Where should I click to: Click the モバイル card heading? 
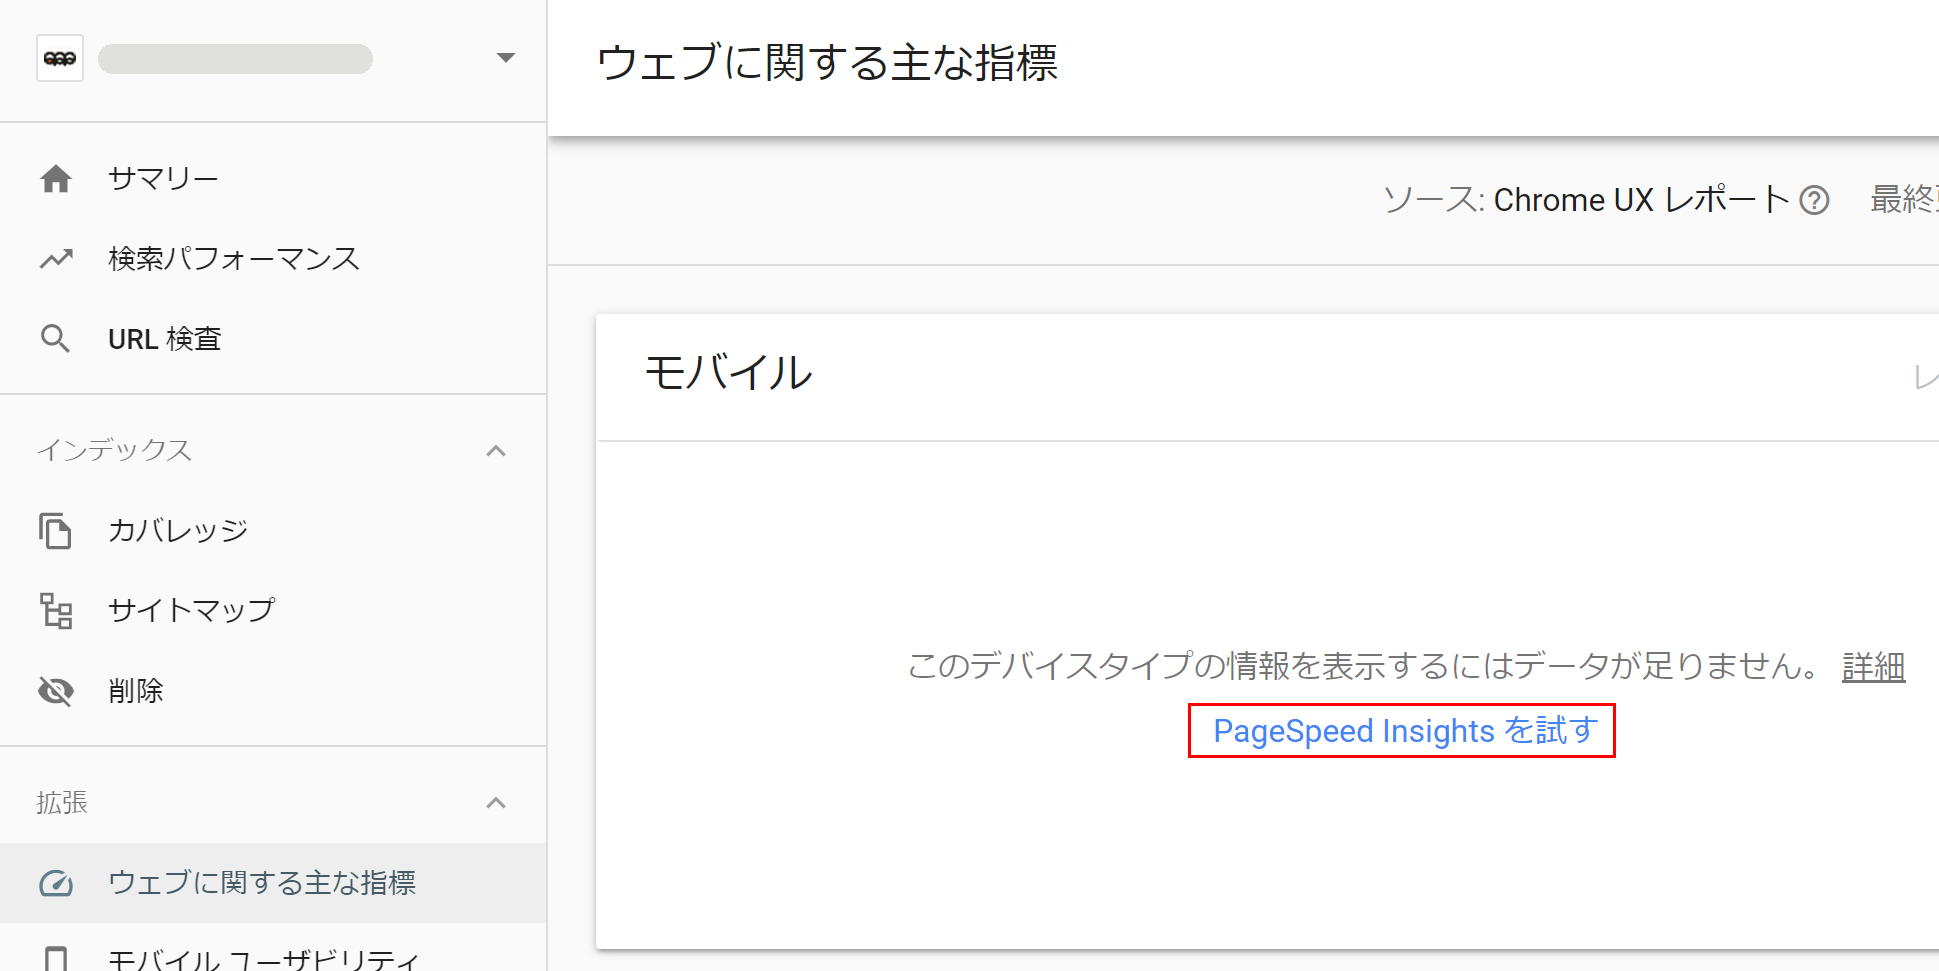click(x=729, y=373)
